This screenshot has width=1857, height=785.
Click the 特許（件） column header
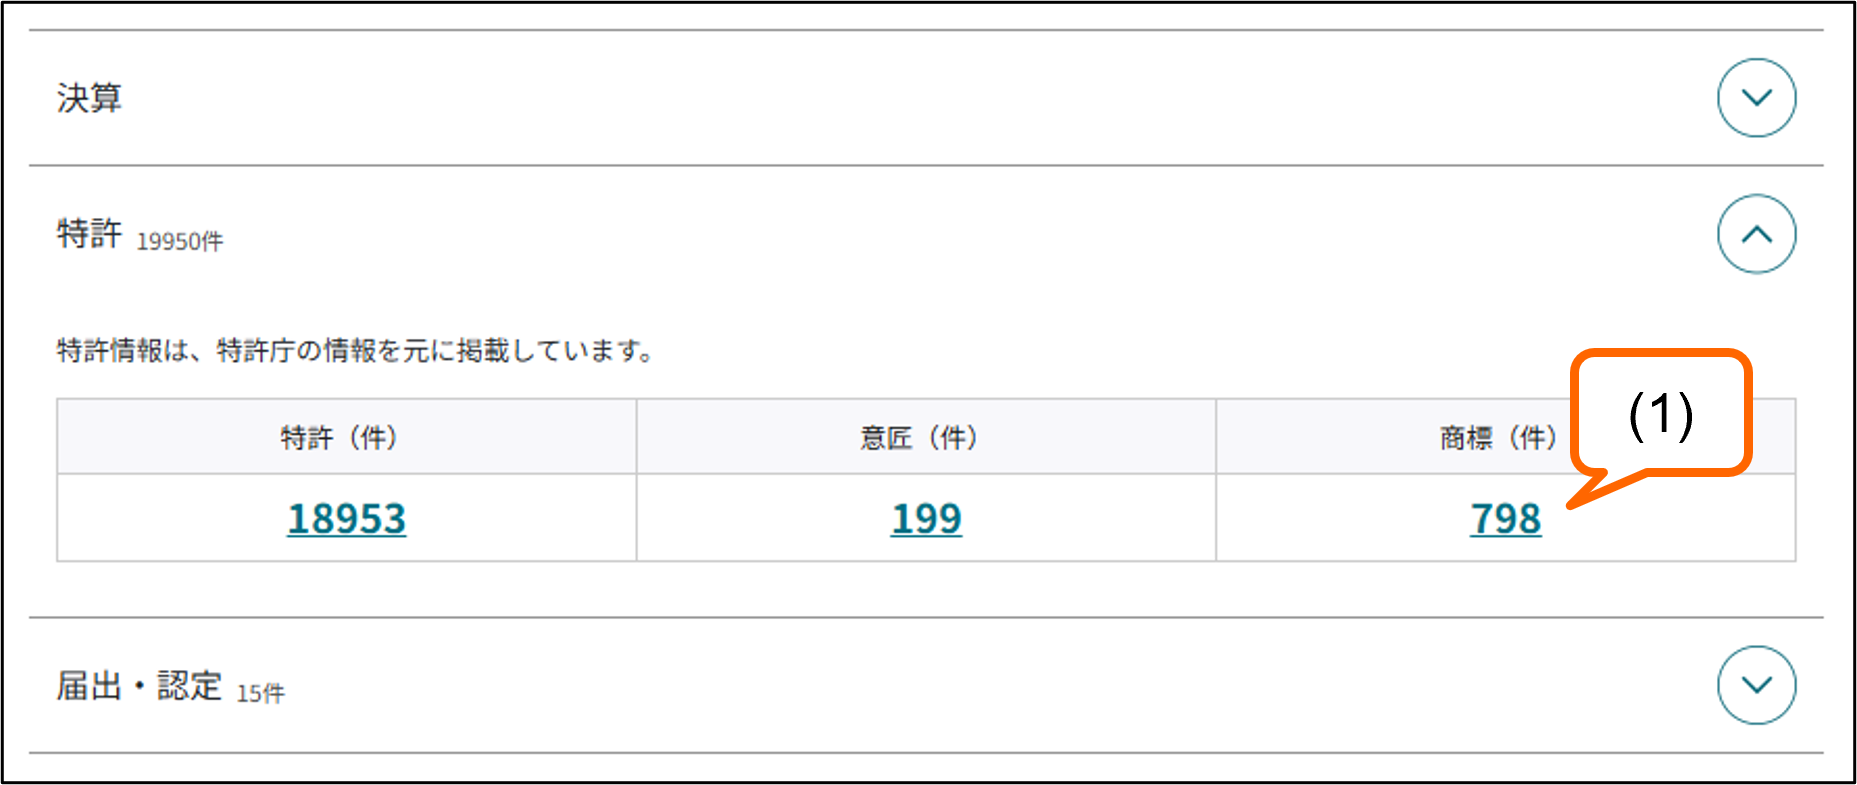point(337,437)
